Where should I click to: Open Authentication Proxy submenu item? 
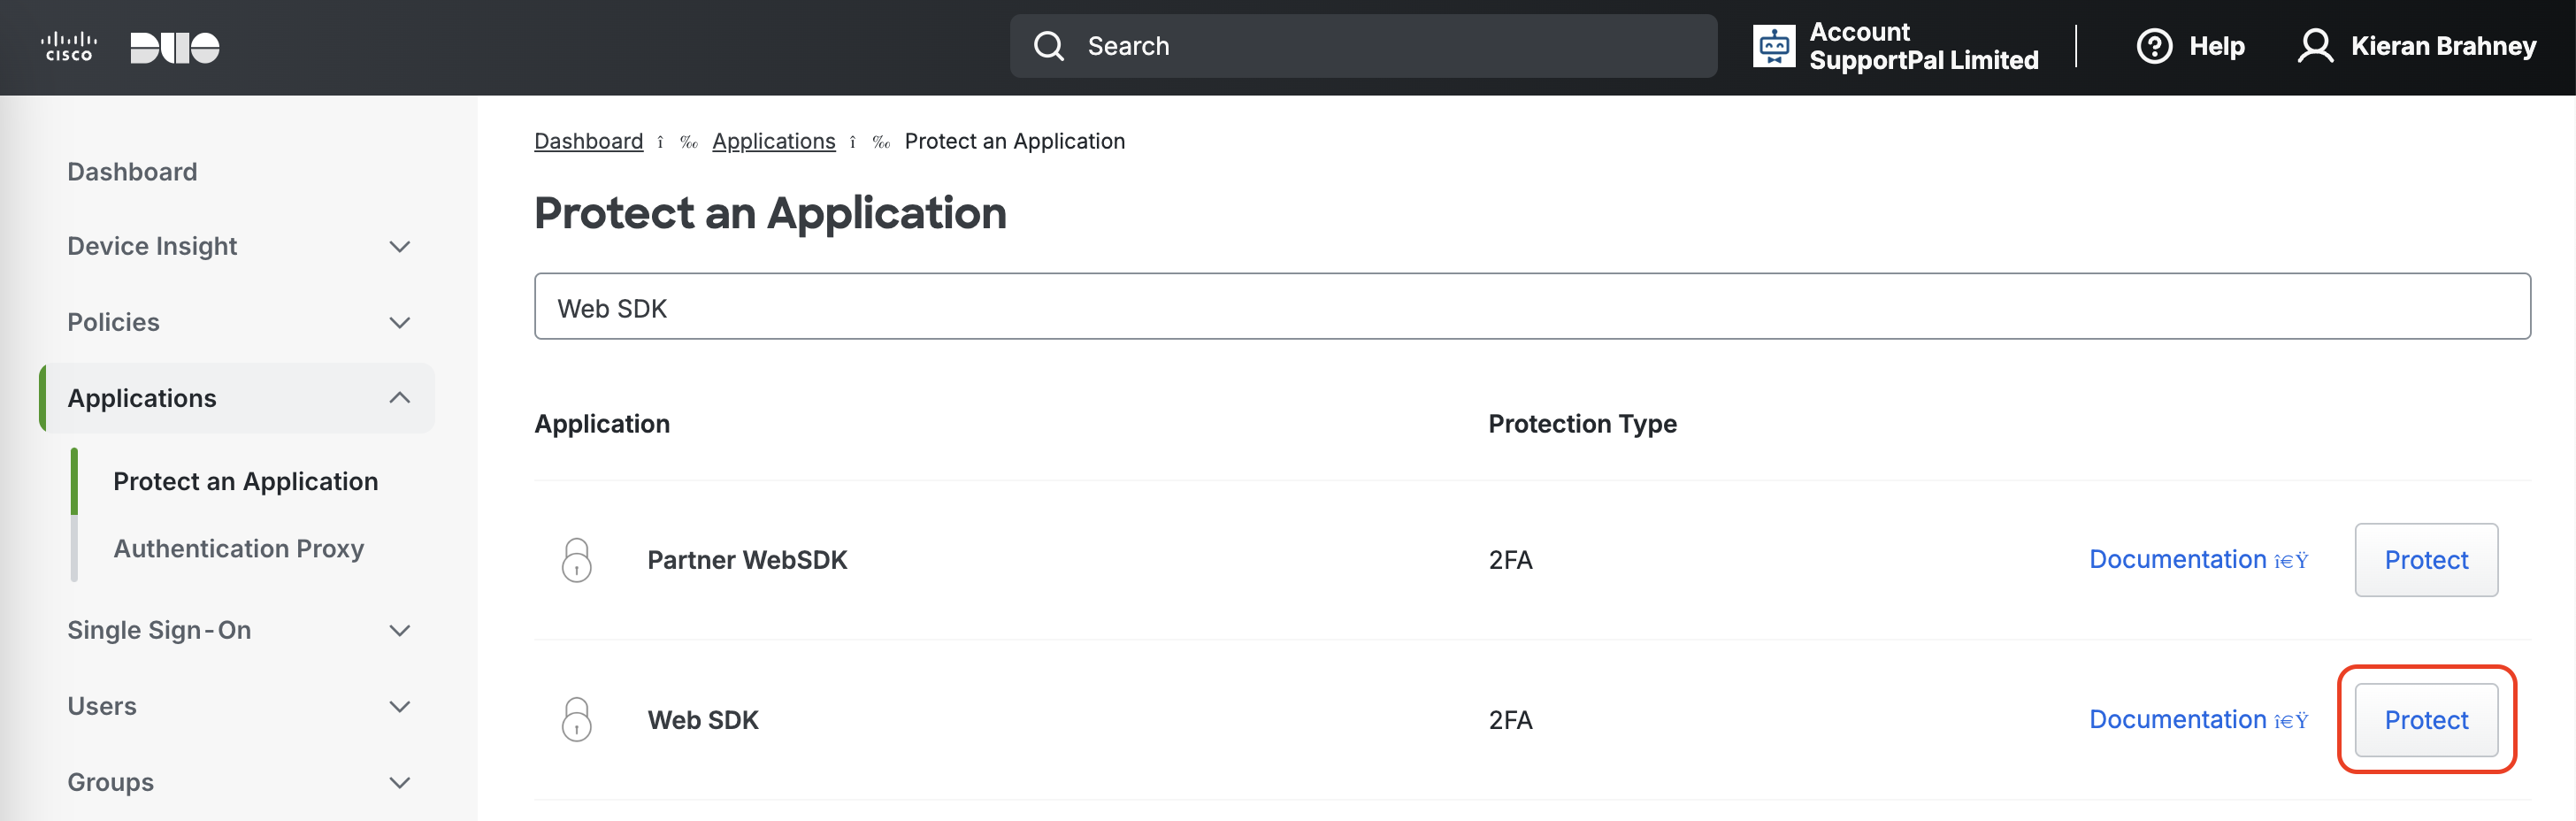(x=239, y=548)
